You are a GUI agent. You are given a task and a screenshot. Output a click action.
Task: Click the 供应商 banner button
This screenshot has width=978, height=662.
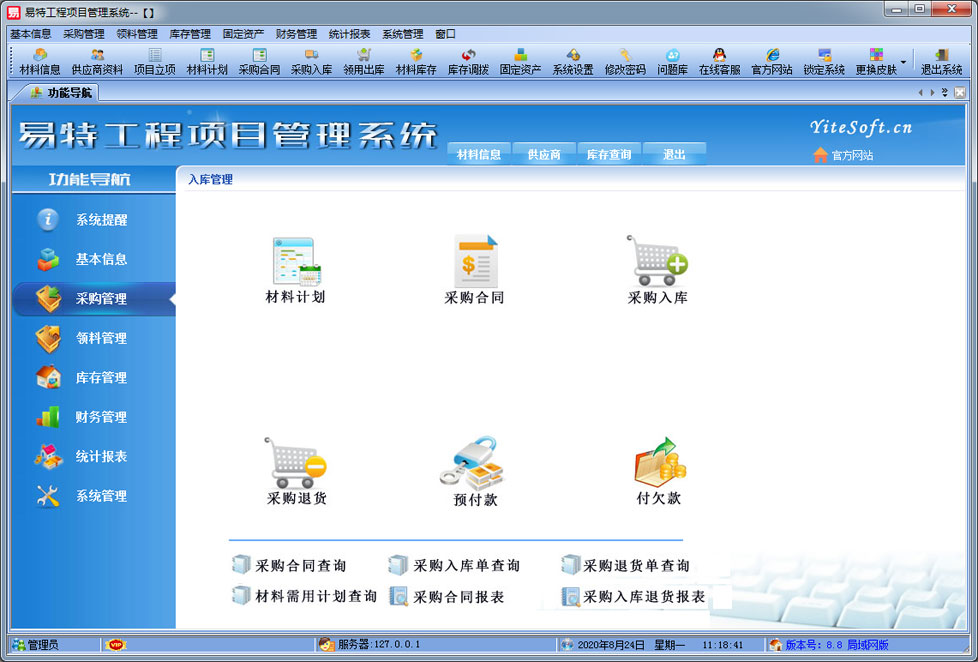(544, 155)
